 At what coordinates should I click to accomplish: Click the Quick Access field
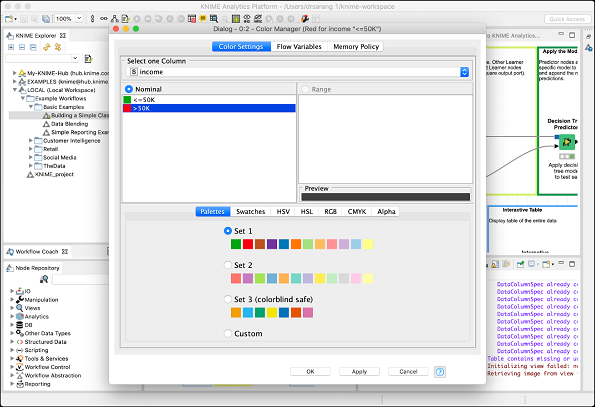click(x=567, y=19)
